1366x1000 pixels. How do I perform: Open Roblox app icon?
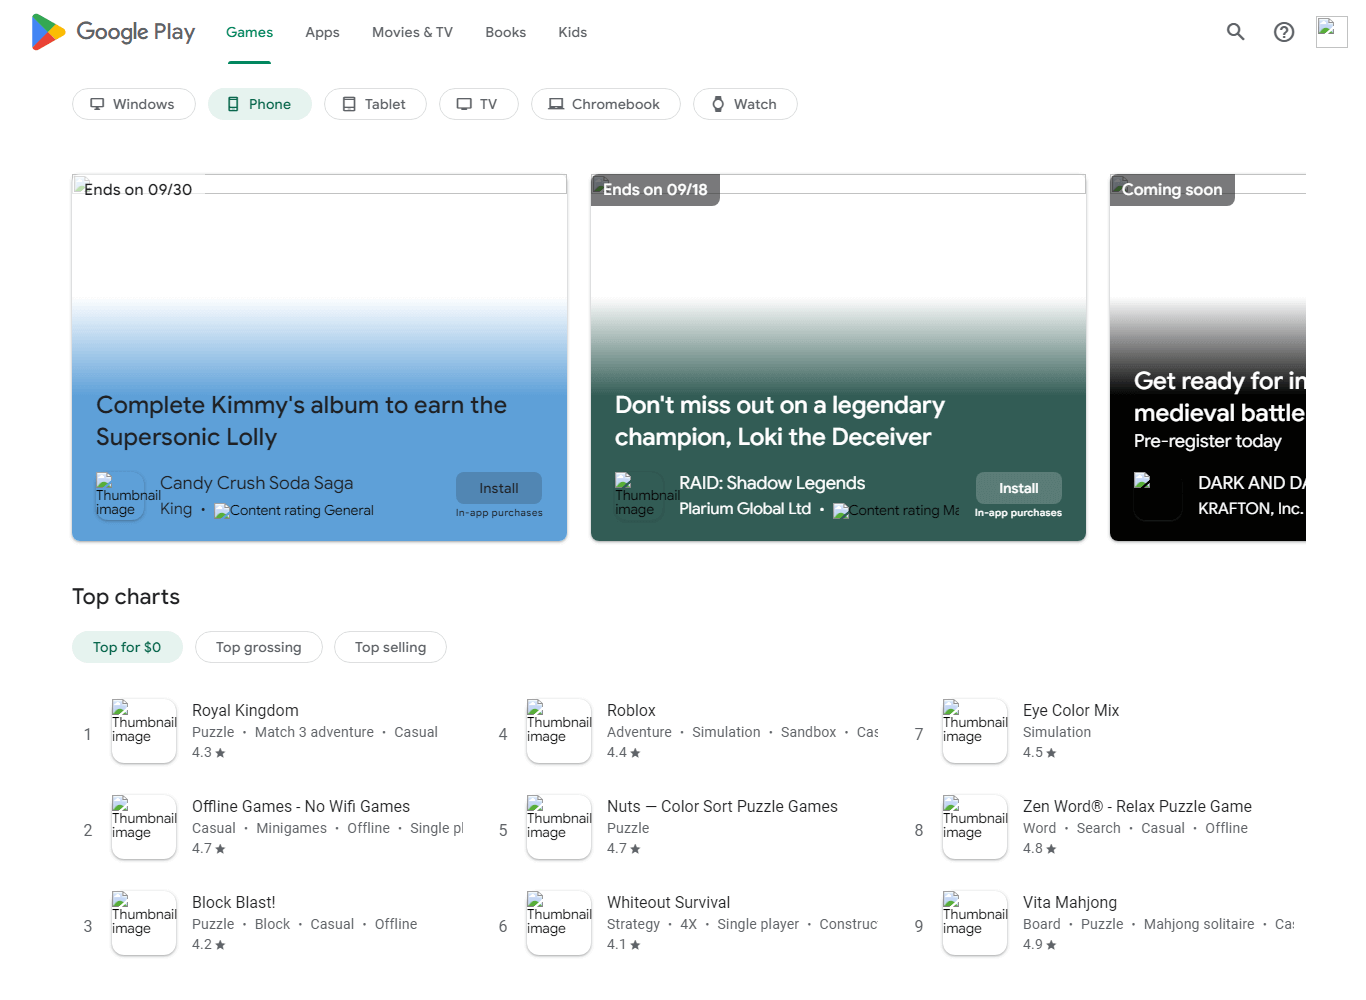559,731
